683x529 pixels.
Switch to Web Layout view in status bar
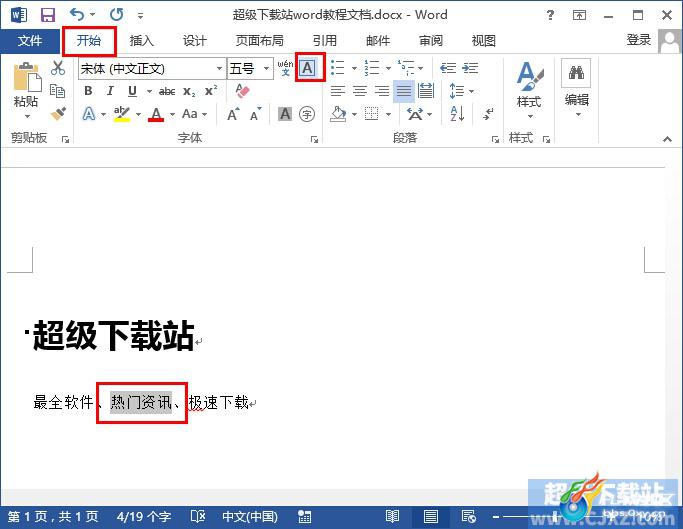point(469,517)
